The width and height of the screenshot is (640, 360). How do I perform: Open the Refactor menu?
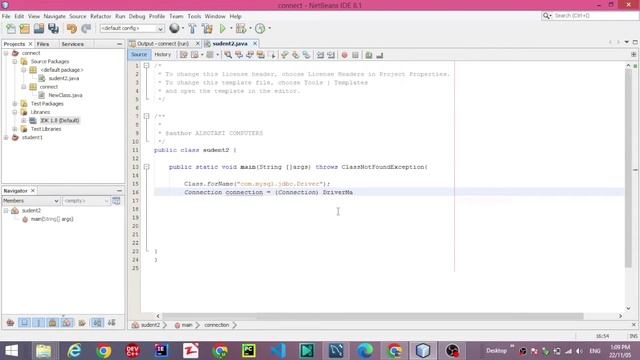(100, 16)
